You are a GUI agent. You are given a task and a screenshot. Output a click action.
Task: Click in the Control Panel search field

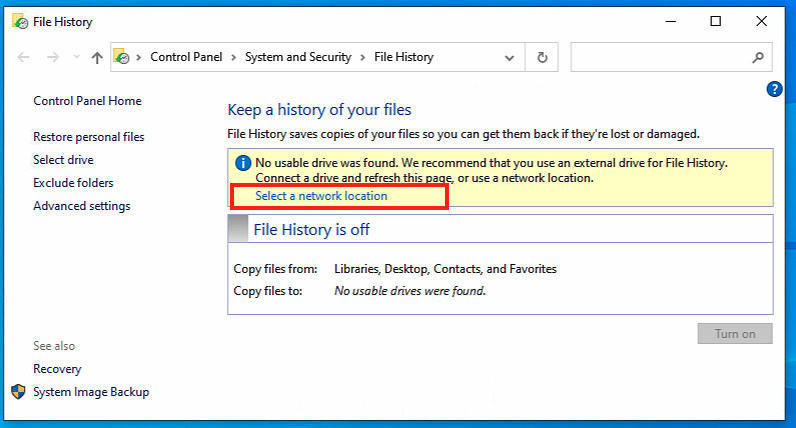pos(660,58)
